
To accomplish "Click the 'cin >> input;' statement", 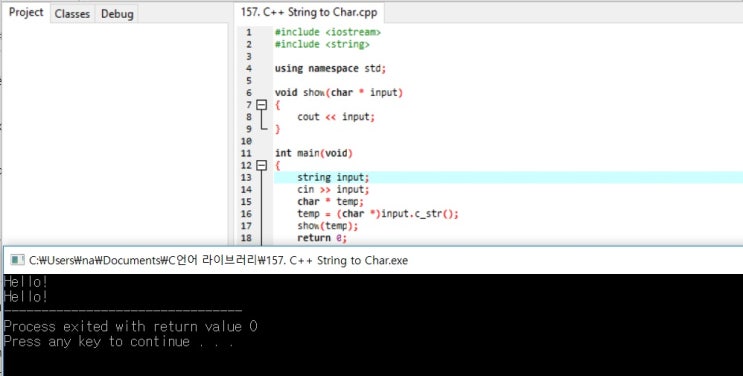I will (333, 190).
